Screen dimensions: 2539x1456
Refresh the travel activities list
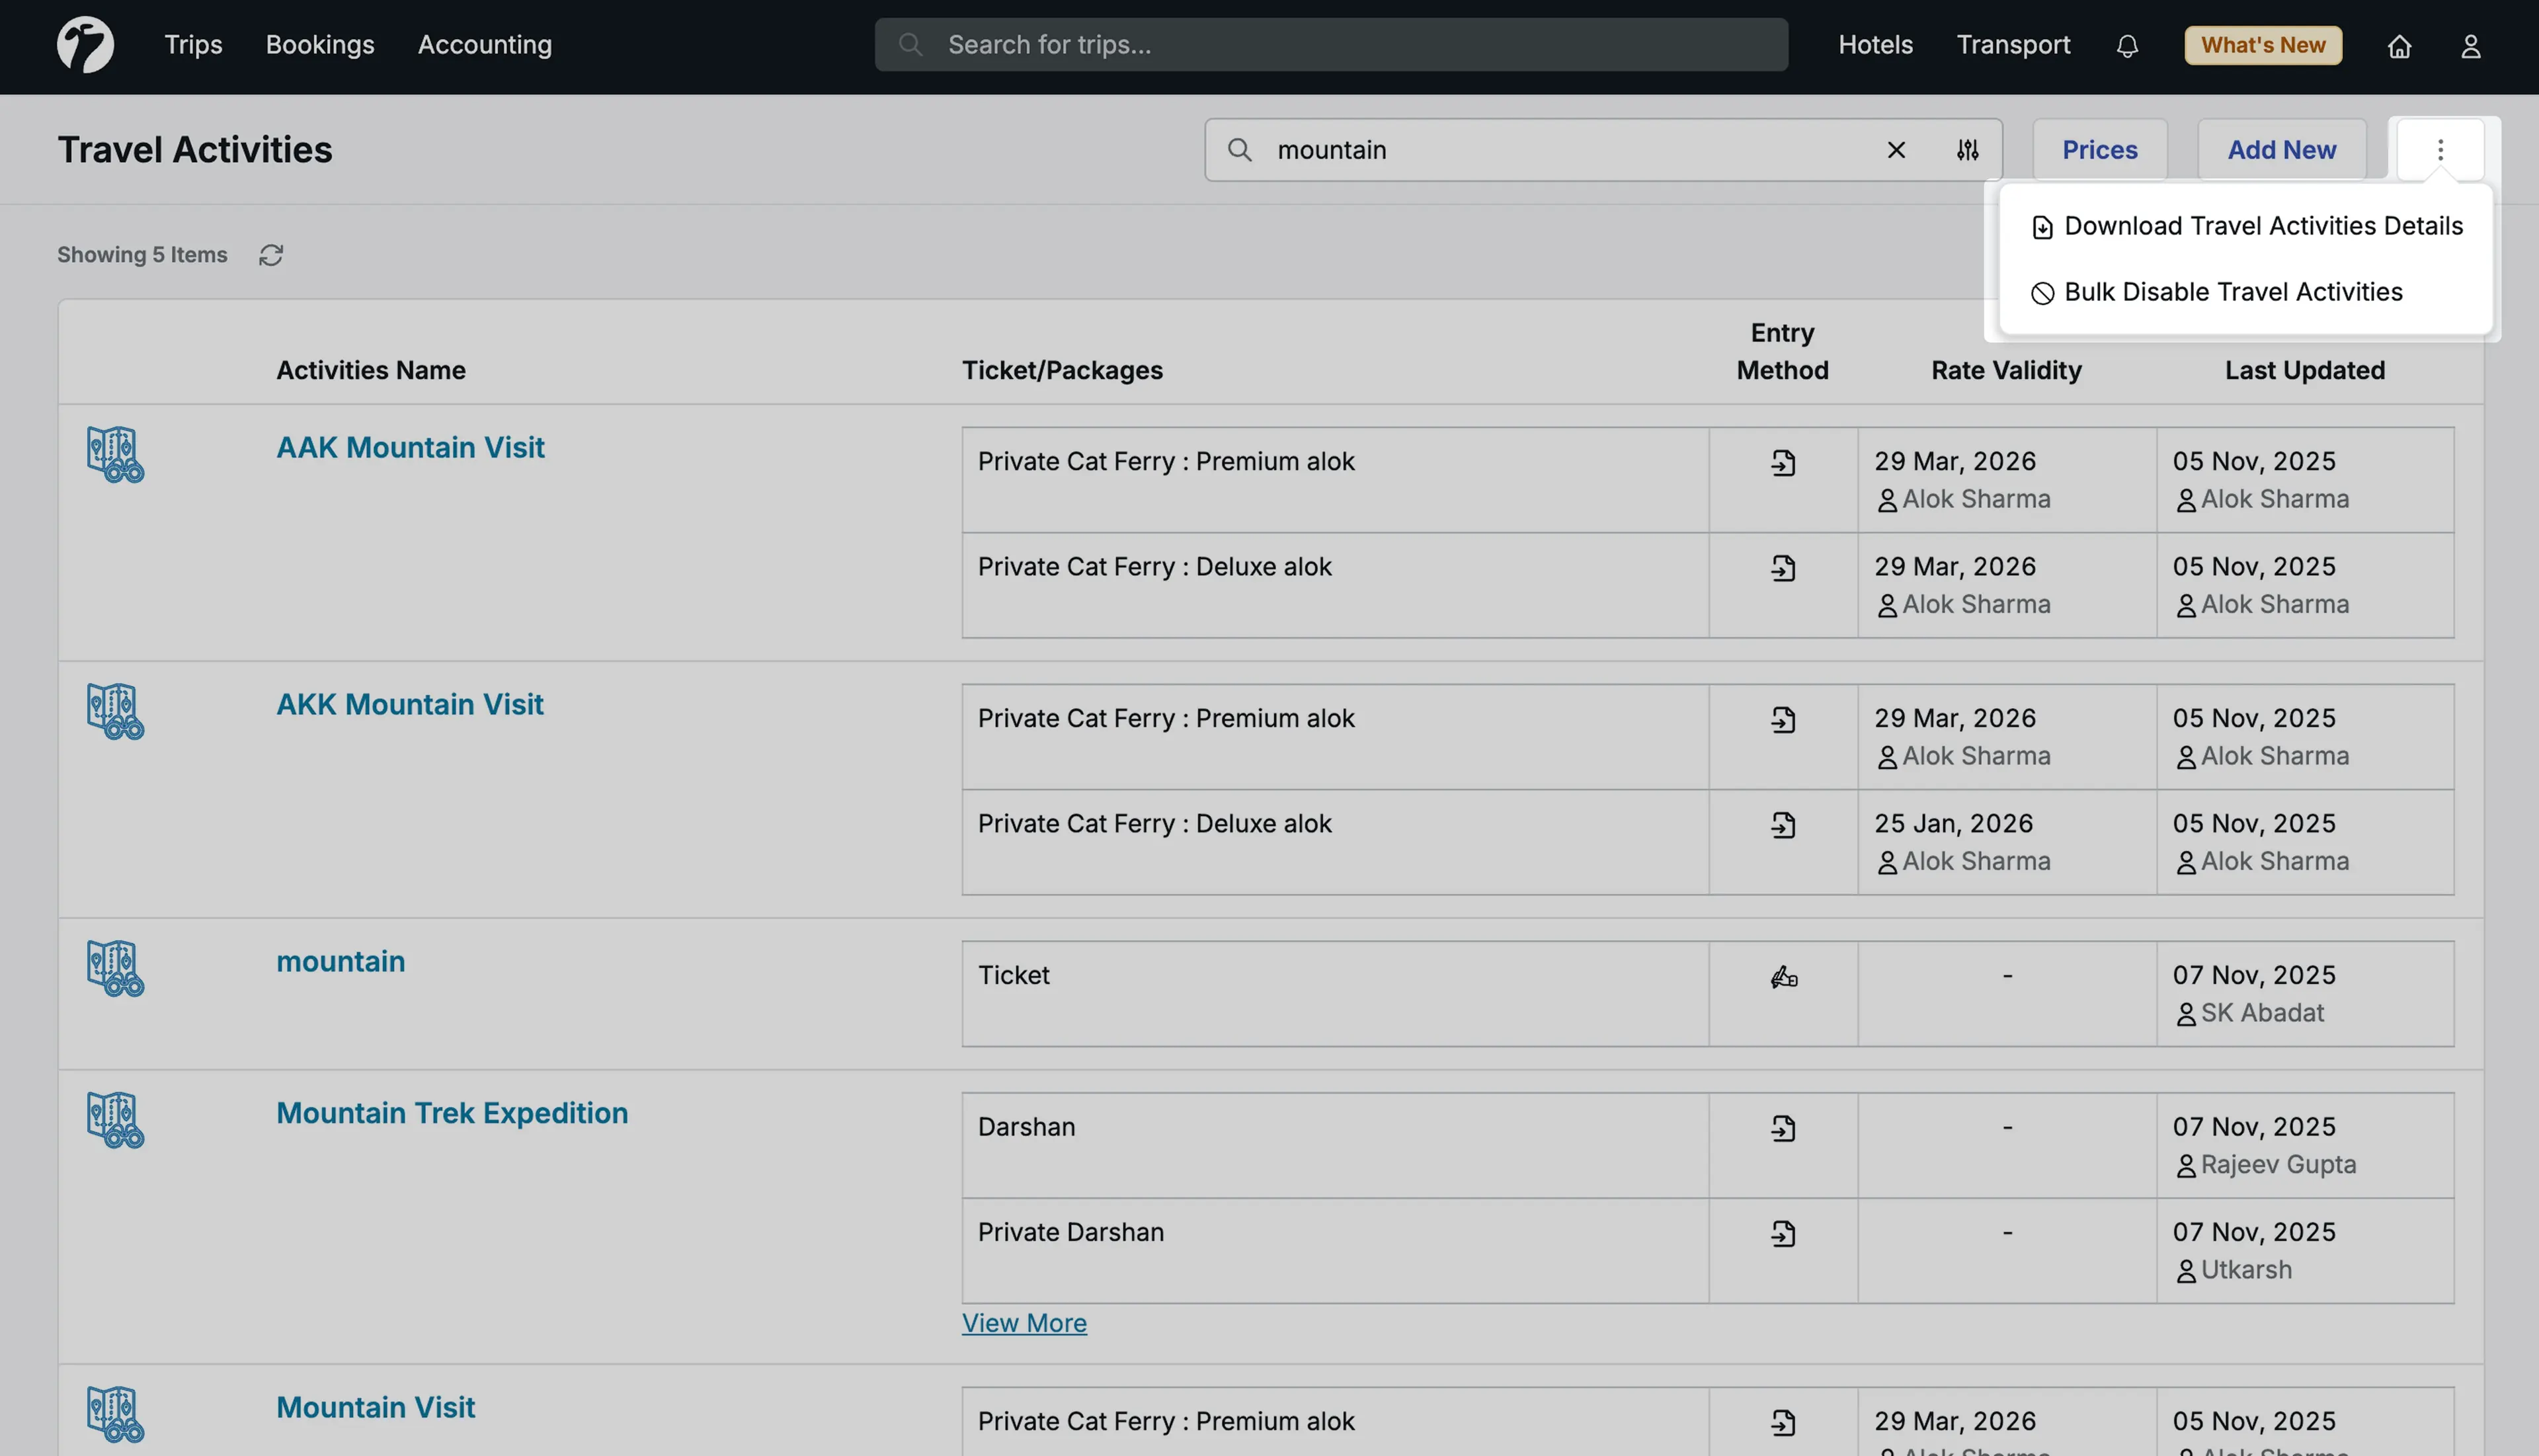pyautogui.click(x=271, y=255)
